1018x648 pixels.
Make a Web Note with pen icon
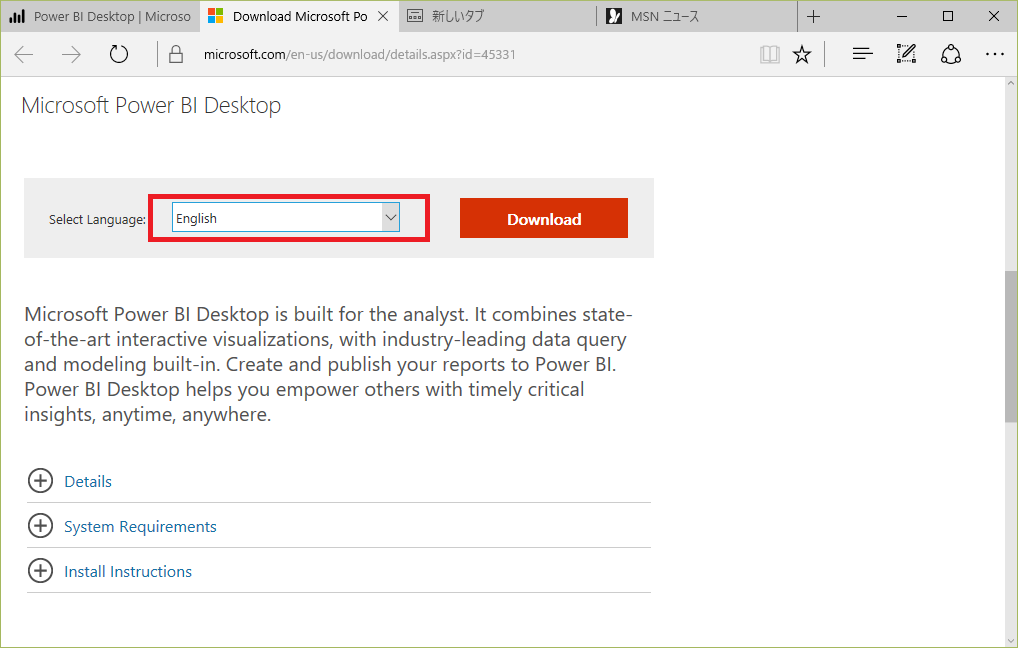(906, 54)
